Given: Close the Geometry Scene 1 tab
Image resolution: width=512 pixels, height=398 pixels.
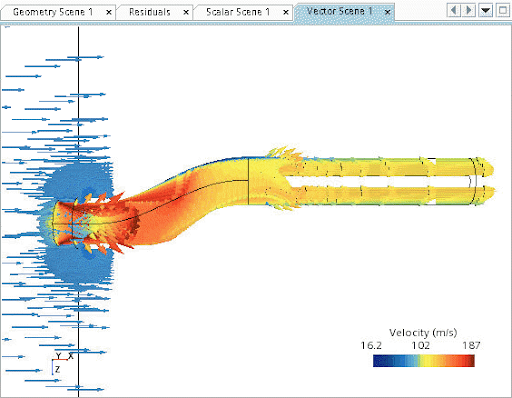Looking at the screenshot, I should click(x=109, y=13).
